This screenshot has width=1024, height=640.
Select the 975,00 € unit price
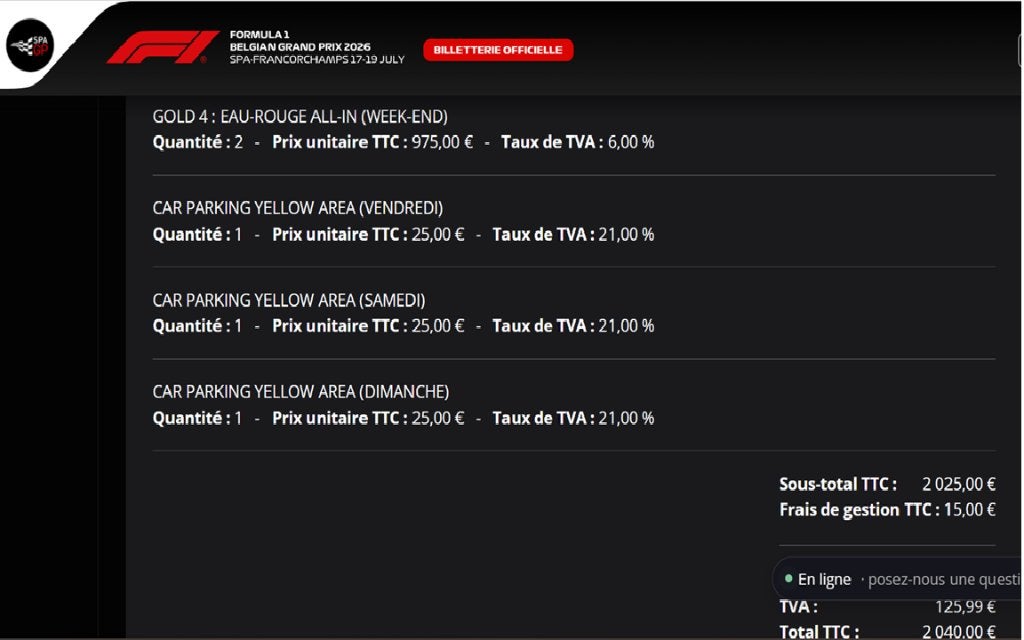click(x=442, y=142)
